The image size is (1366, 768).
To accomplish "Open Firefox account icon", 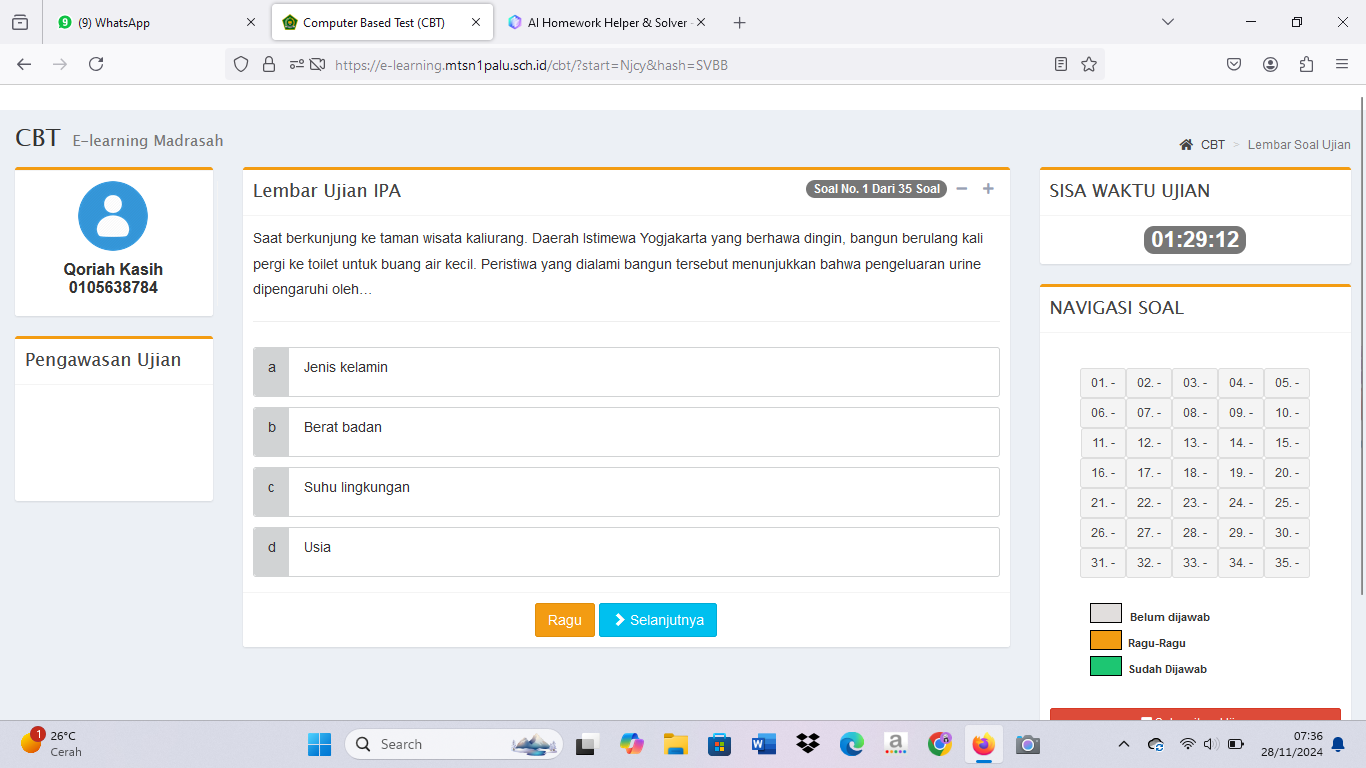I will (x=1270, y=64).
